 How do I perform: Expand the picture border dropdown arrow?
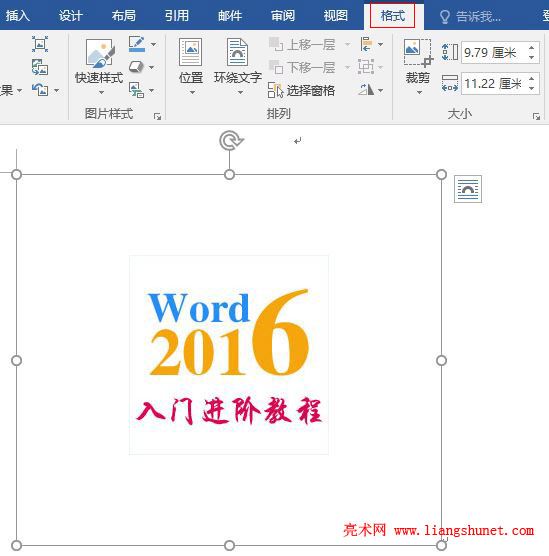[x=153, y=44]
